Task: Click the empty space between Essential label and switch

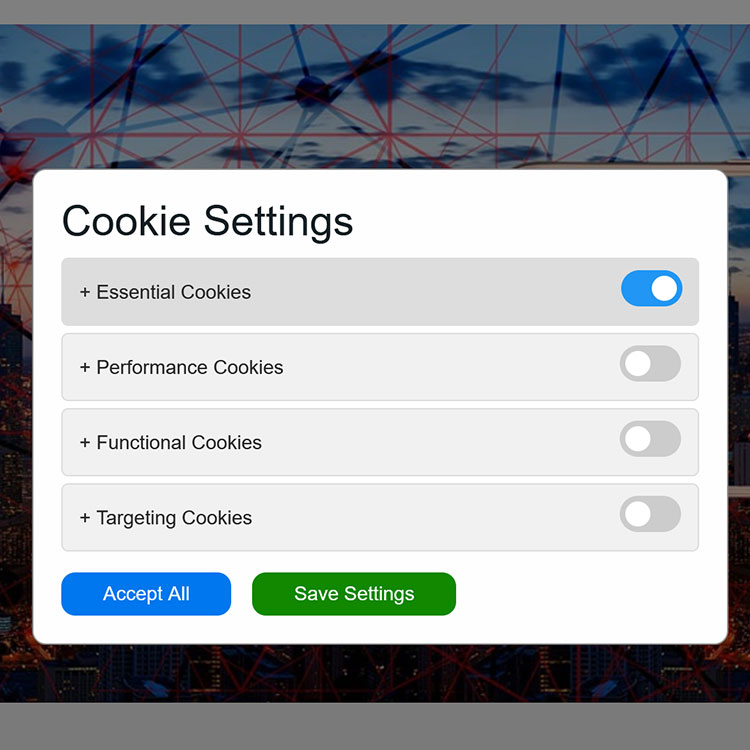Action: (430, 292)
